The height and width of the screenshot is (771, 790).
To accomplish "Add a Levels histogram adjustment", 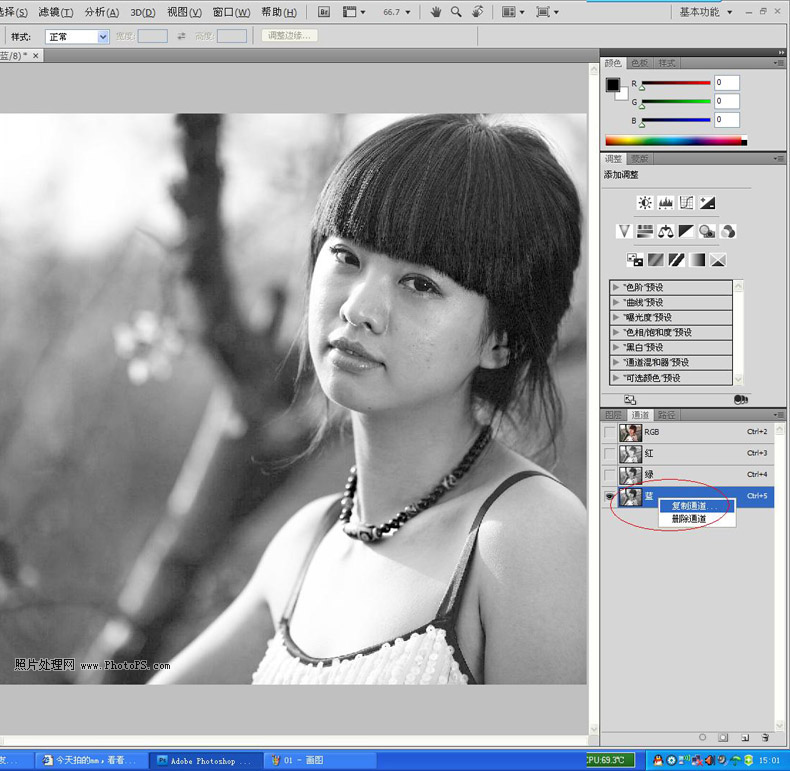I will click(x=666, y=203).
